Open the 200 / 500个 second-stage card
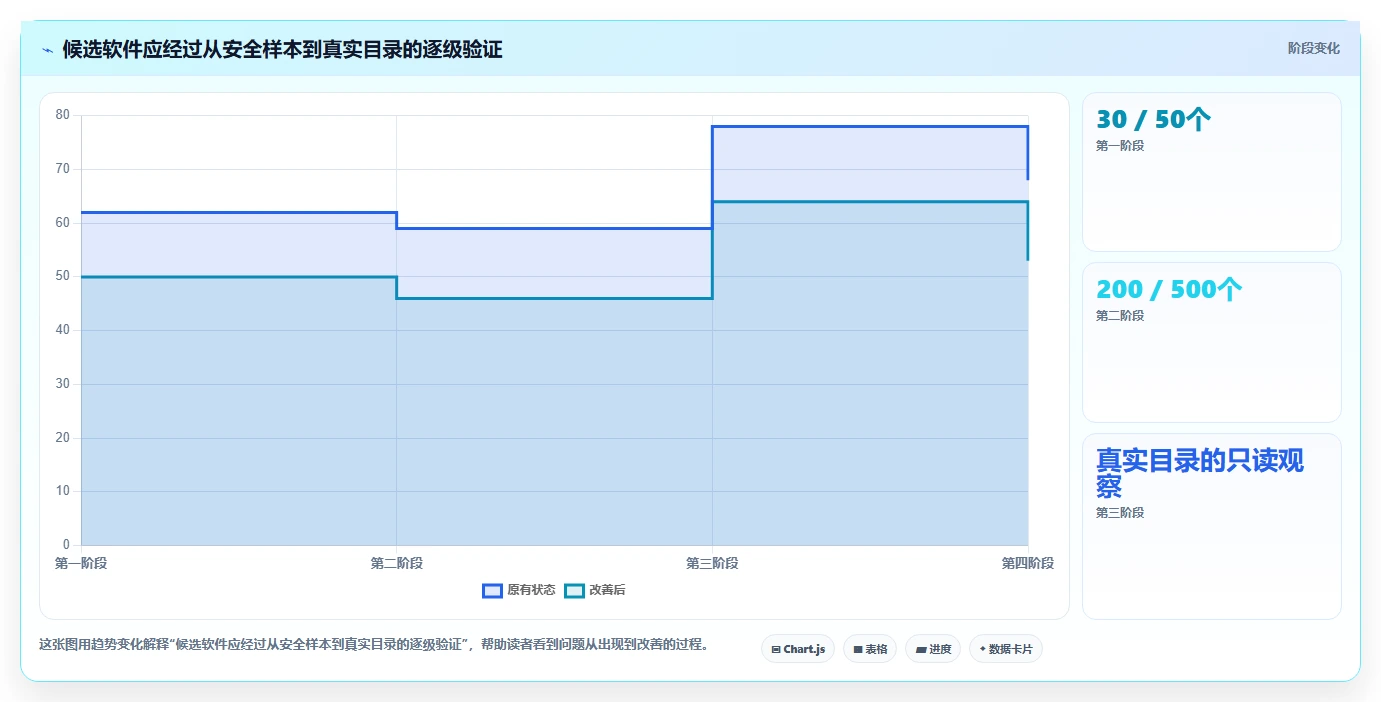This screenshot has height=702, width=1381. click(1211, 342)
